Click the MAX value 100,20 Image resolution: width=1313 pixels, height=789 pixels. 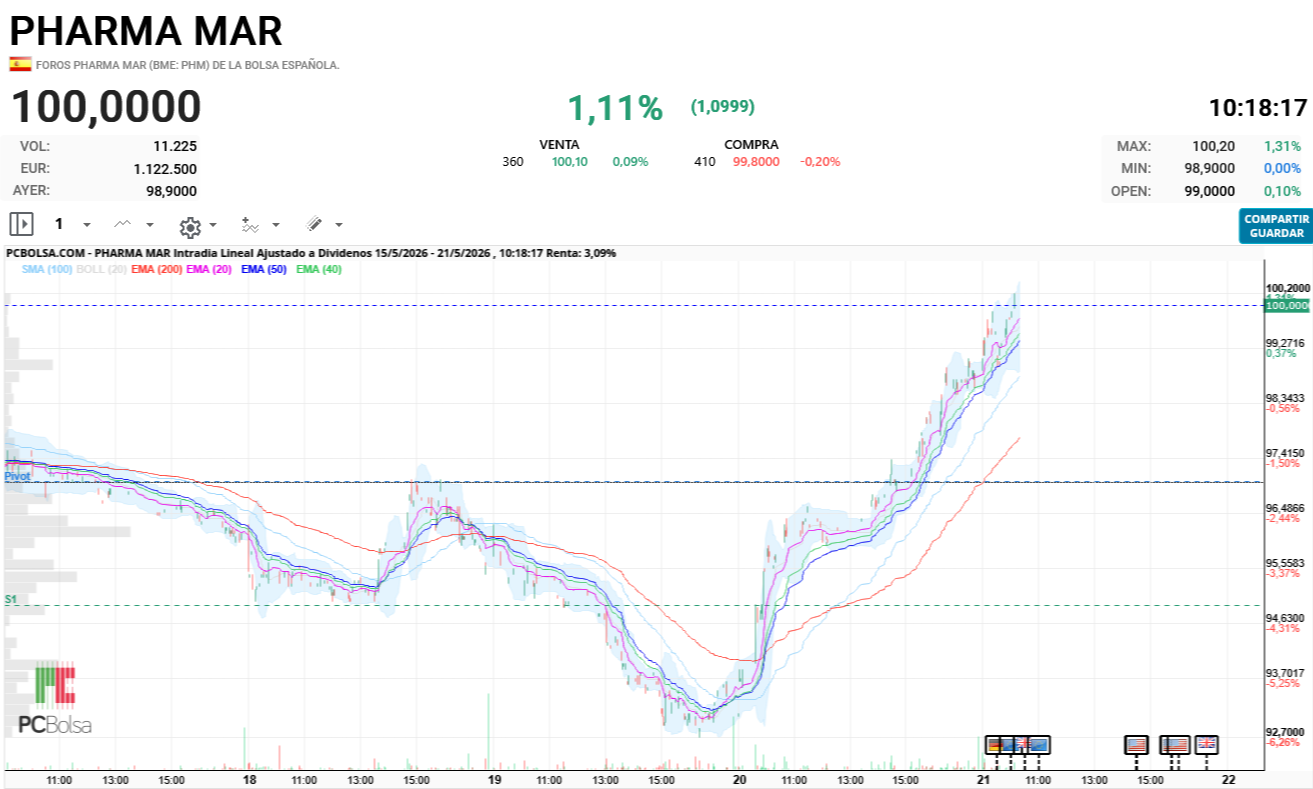[1215, 146]
